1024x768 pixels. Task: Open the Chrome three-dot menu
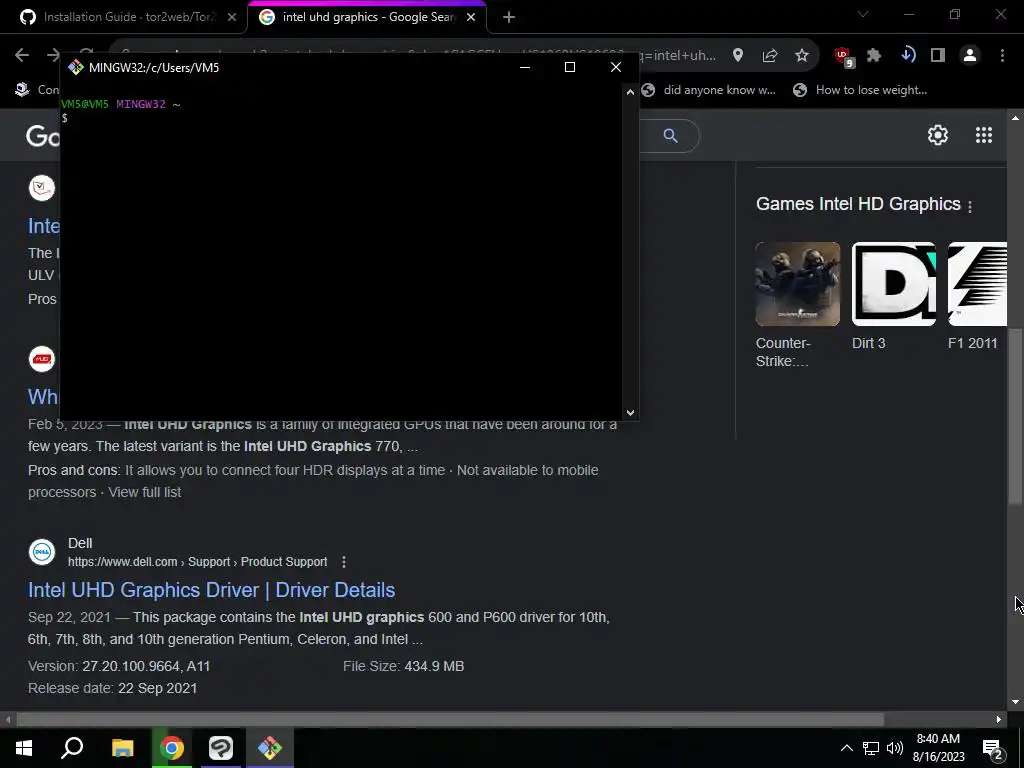1002,56
